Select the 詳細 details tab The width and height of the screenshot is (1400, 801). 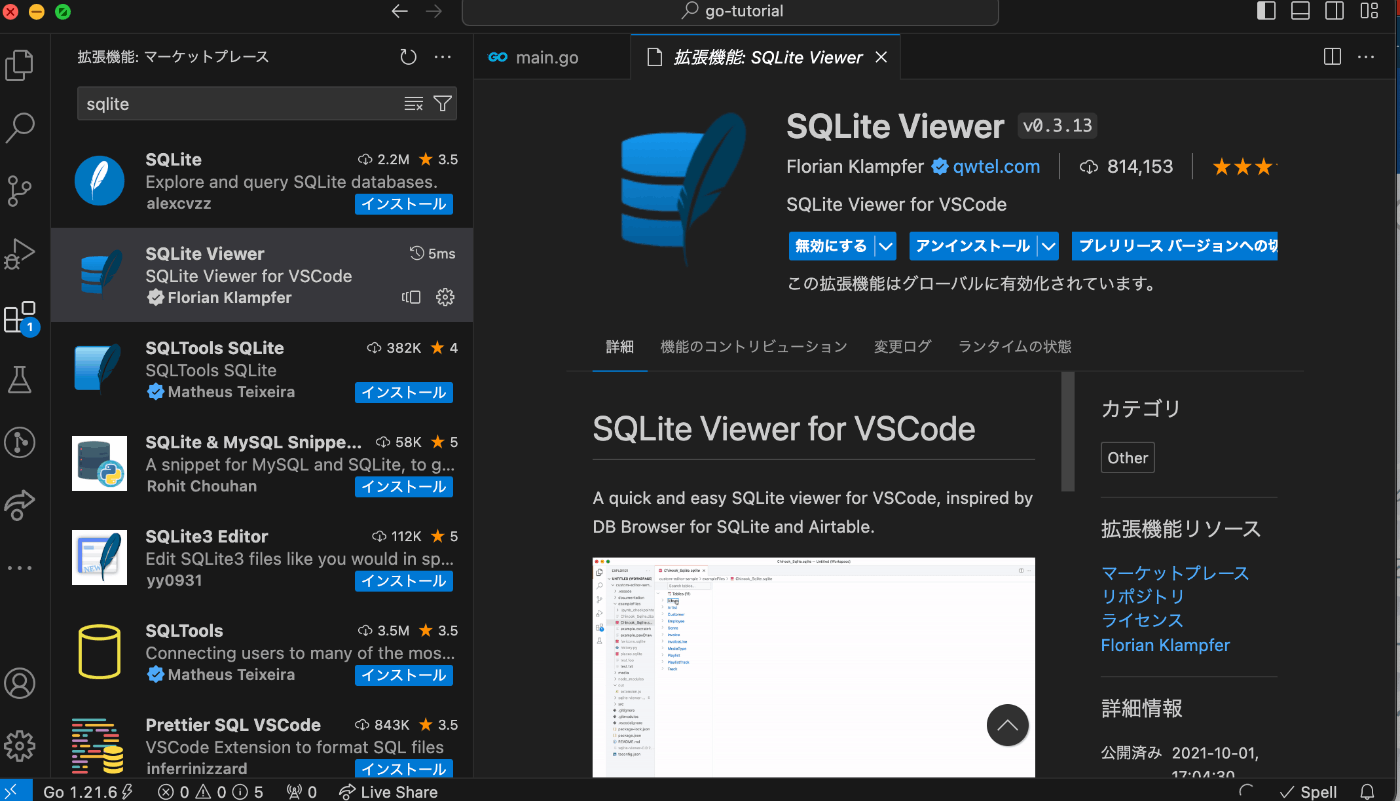click(x=620, y=346)
